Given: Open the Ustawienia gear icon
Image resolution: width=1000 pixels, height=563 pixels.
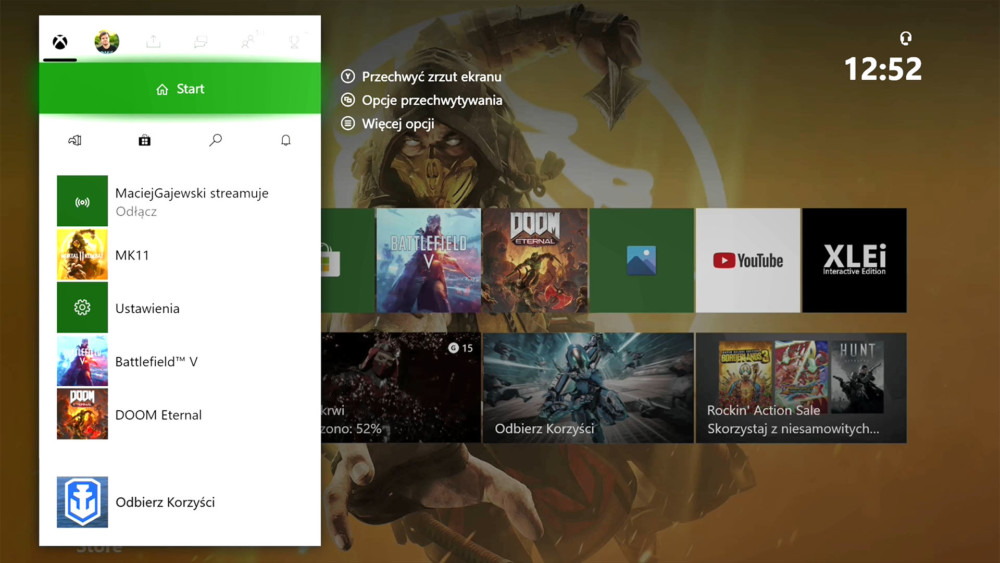Looking at the screenshot, I should coord(82,308).
